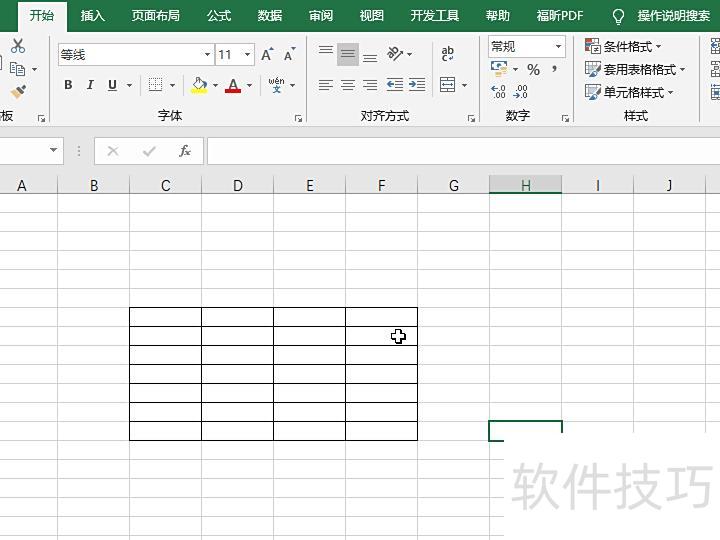Screen dimensions: 720x540
Task: Center text horizontally
Action: [x=348, y=85]
